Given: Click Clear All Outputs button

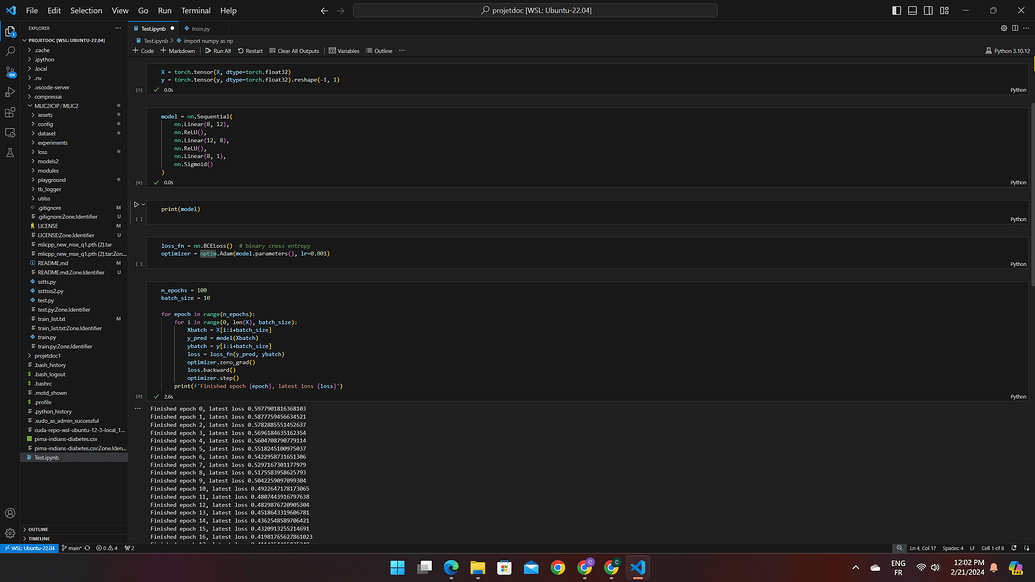Looking at the screenshot, I should pos(294,50).
